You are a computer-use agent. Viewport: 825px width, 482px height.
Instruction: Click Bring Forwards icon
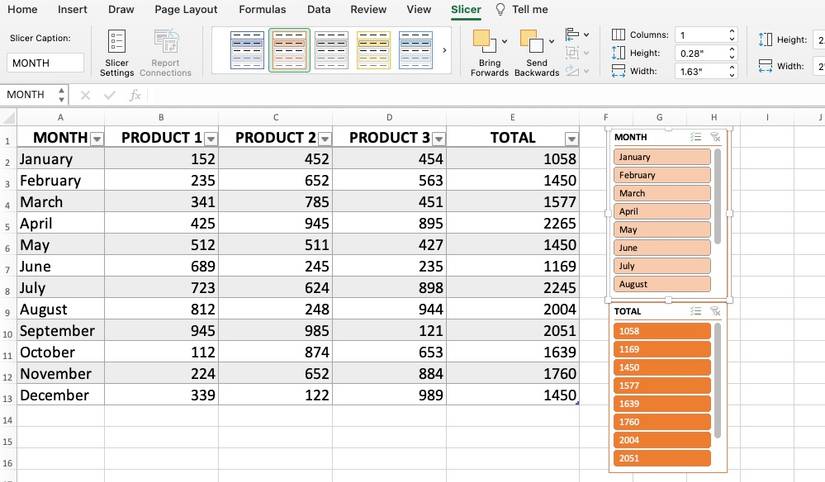tap(484, 41)
